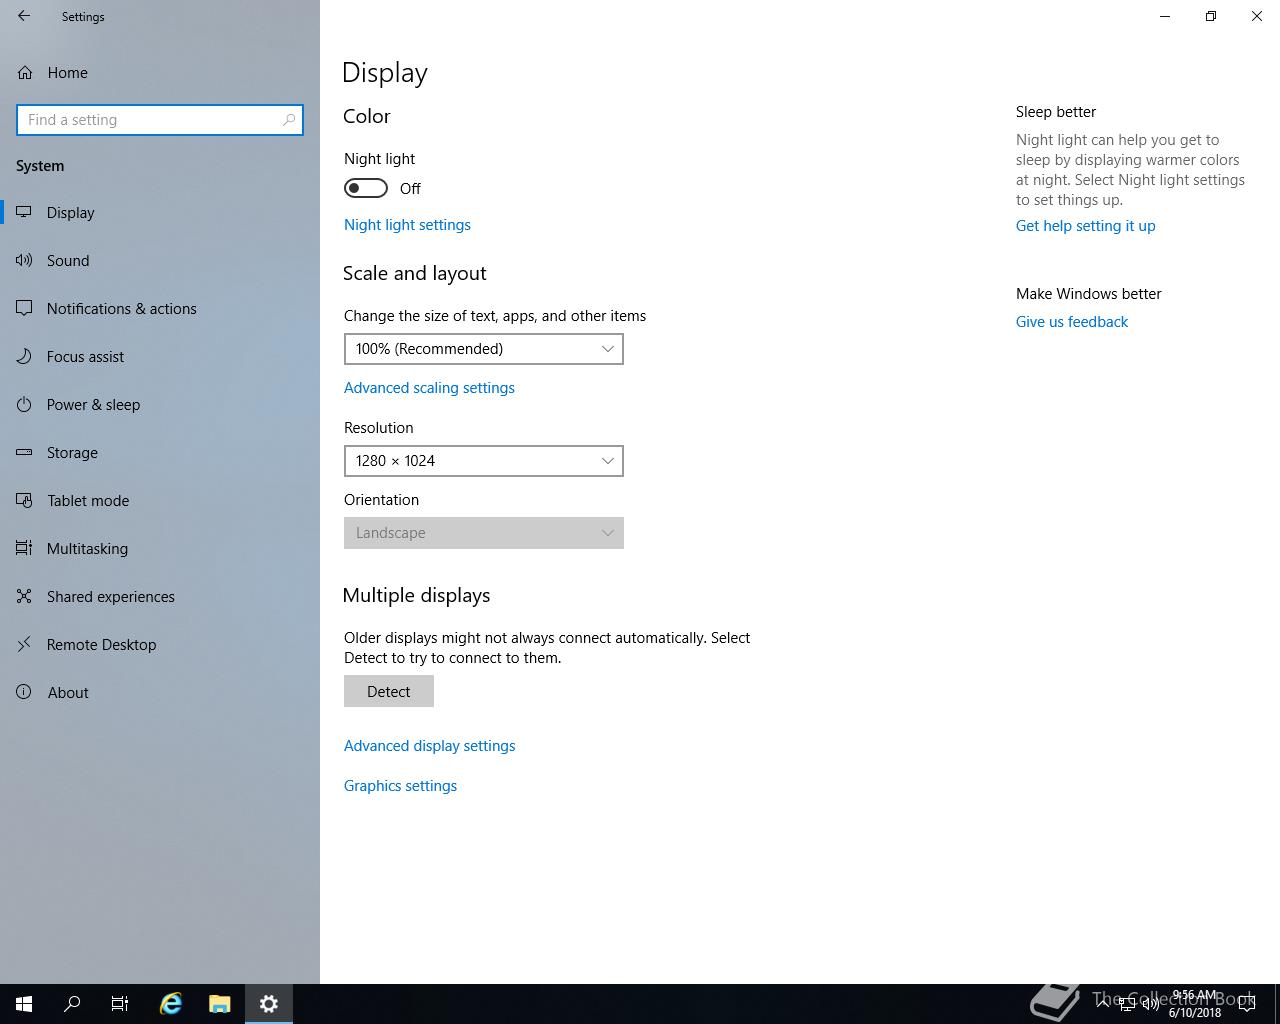Open Power & sleep icon

(x=24, y=404)
